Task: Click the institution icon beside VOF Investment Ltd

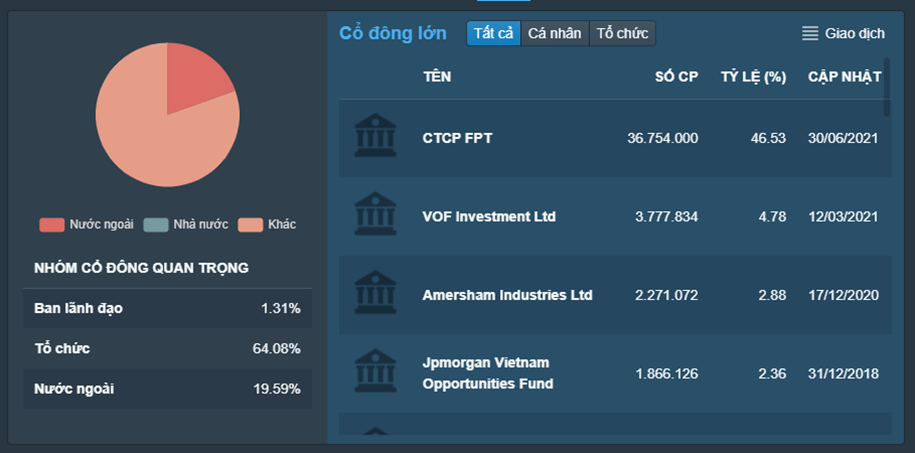Action: pos(375,216)
